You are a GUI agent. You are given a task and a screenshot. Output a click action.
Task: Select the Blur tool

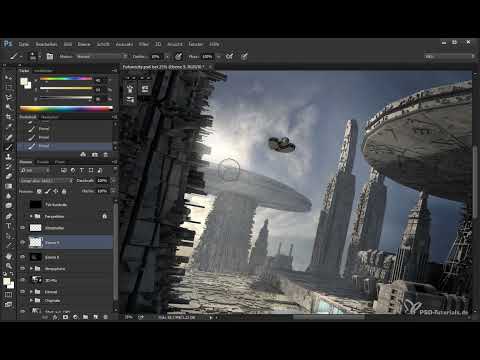(9, 196)
